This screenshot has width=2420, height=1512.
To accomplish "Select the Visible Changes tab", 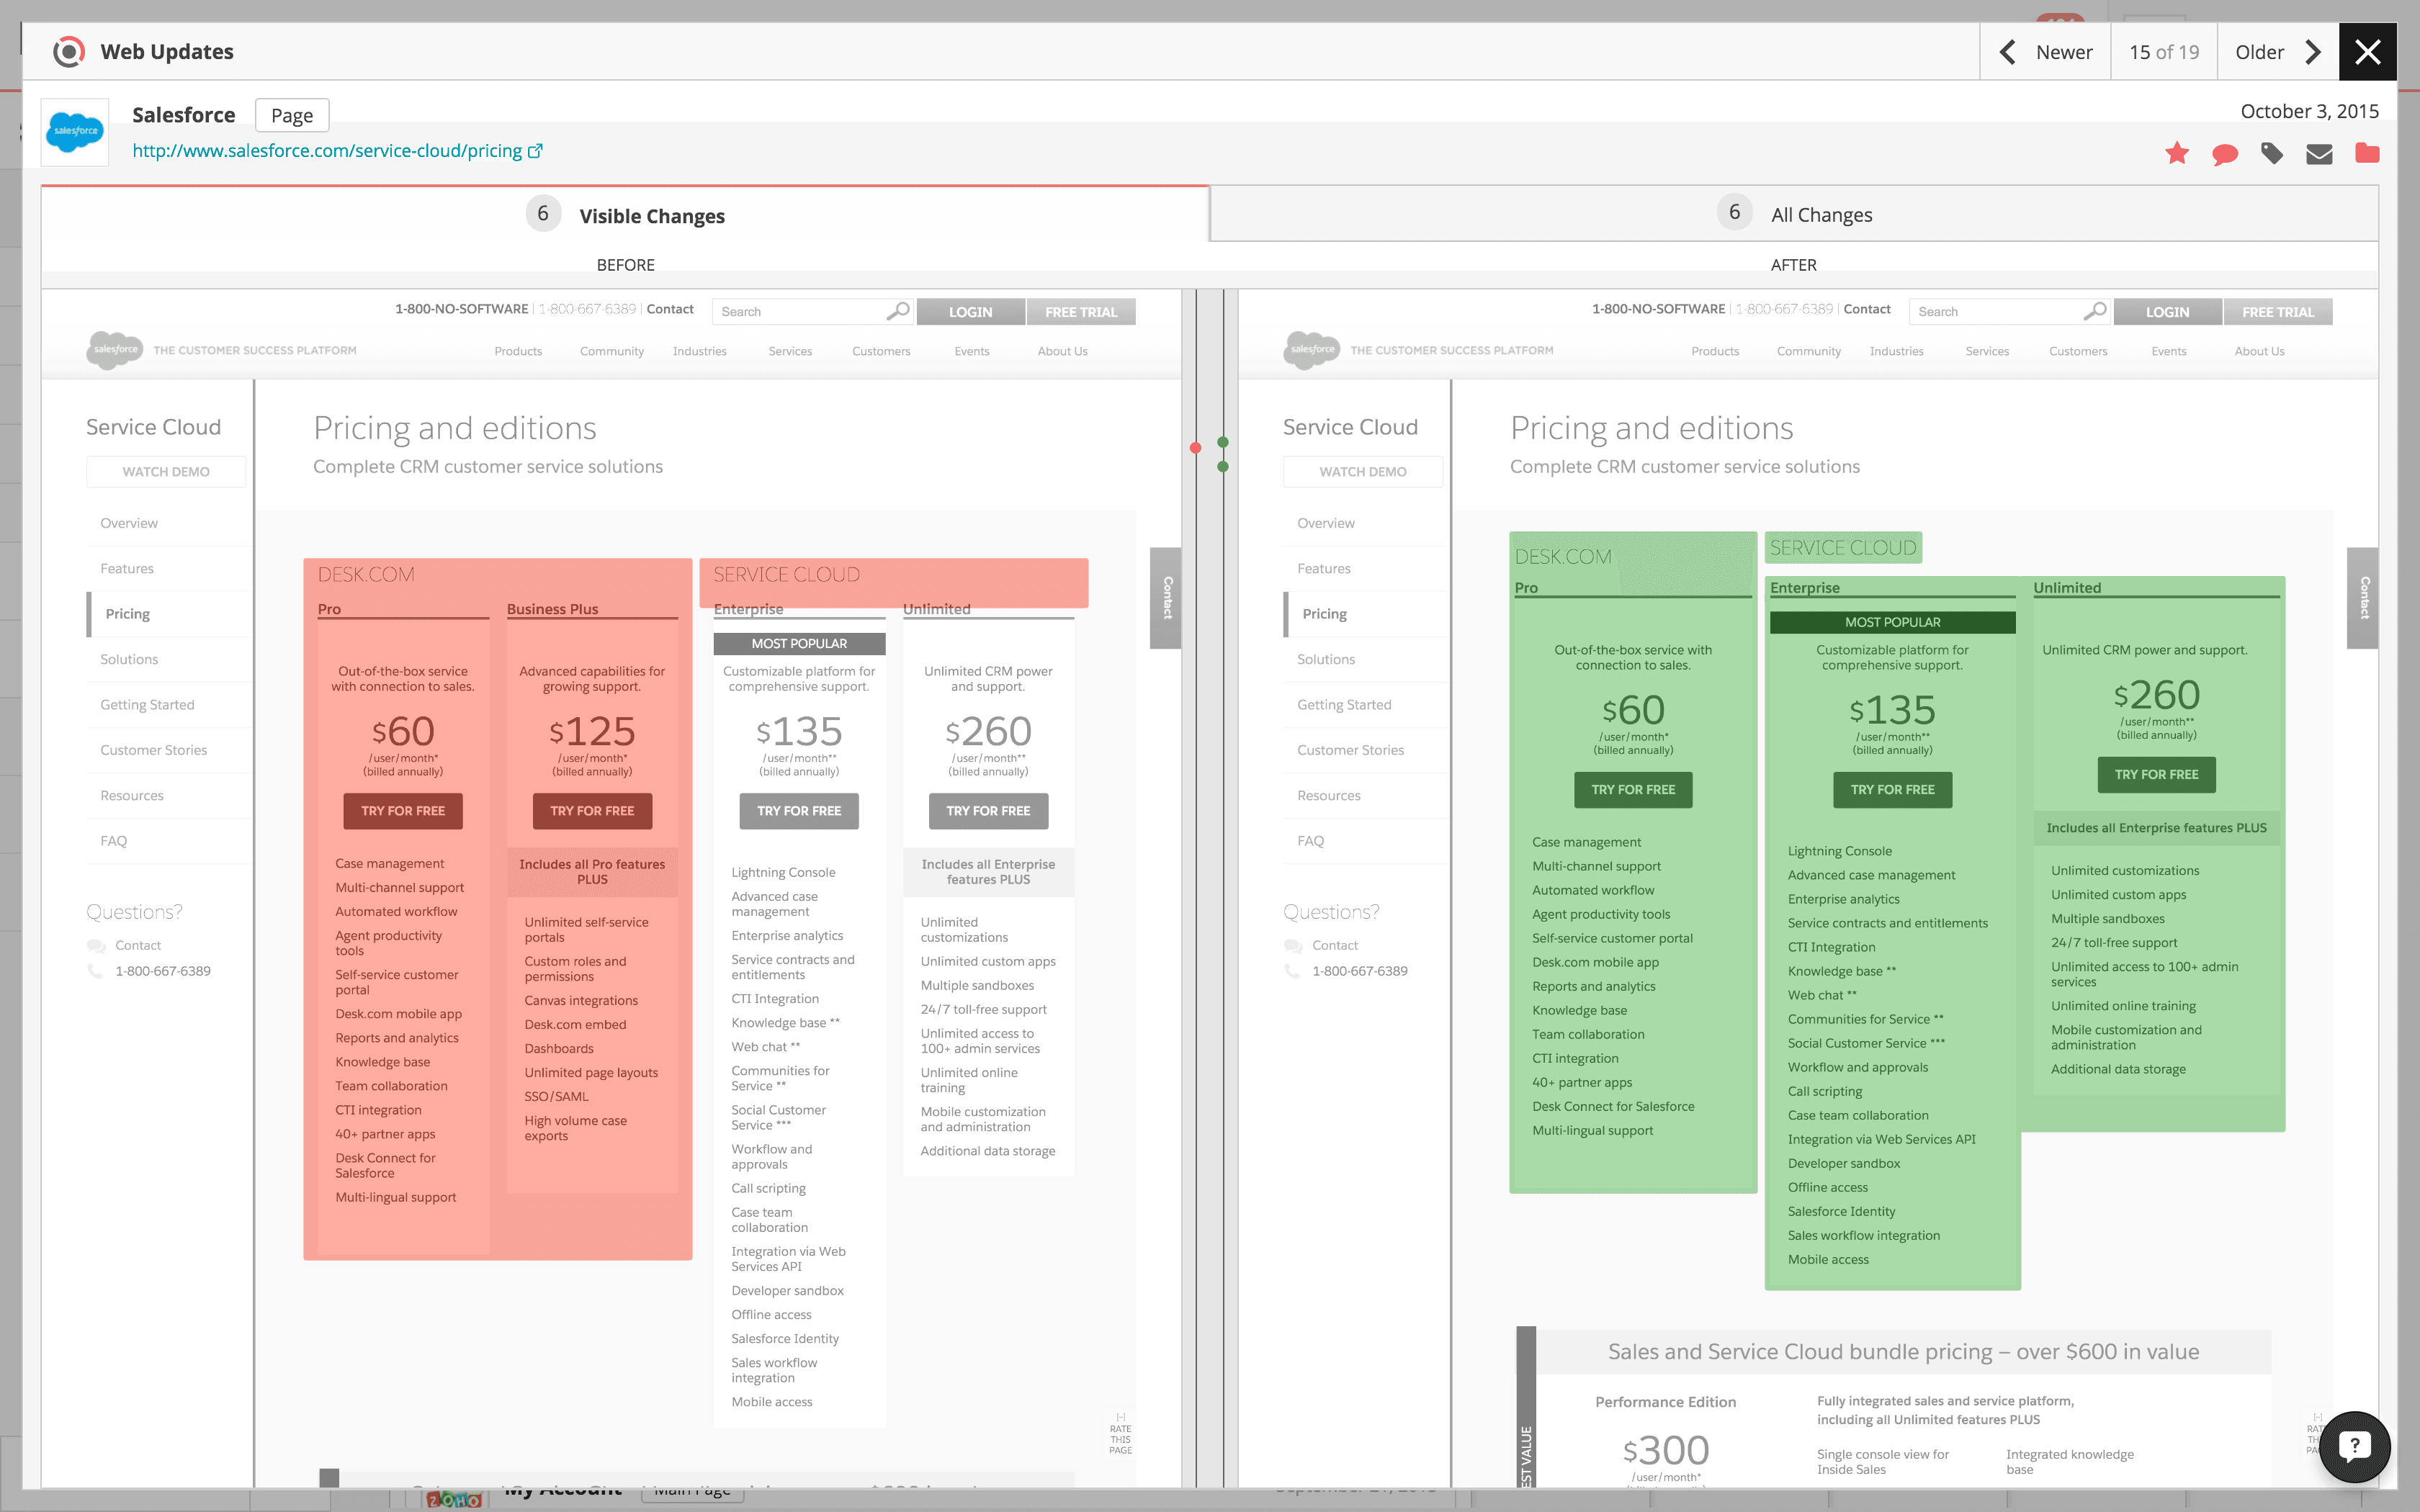I will tap(625, 215).
